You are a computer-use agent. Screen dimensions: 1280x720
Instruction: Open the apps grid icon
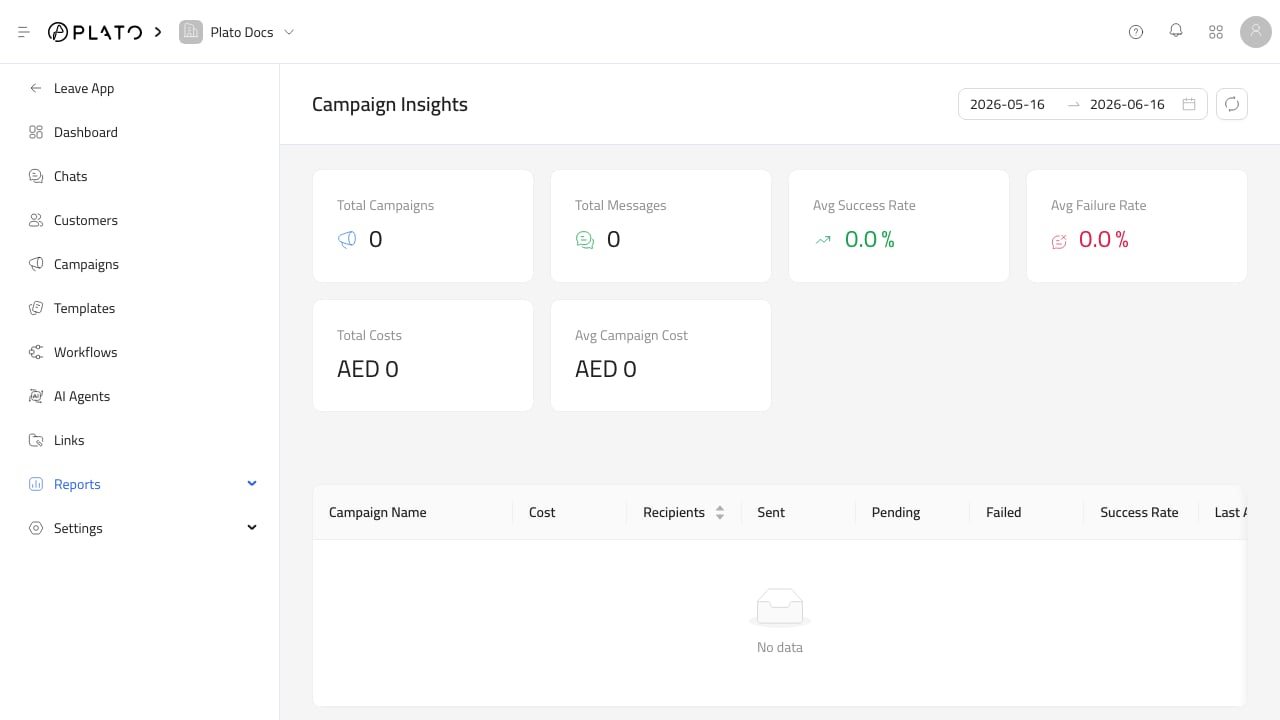pyautogui.click(x=1216, y=32)
